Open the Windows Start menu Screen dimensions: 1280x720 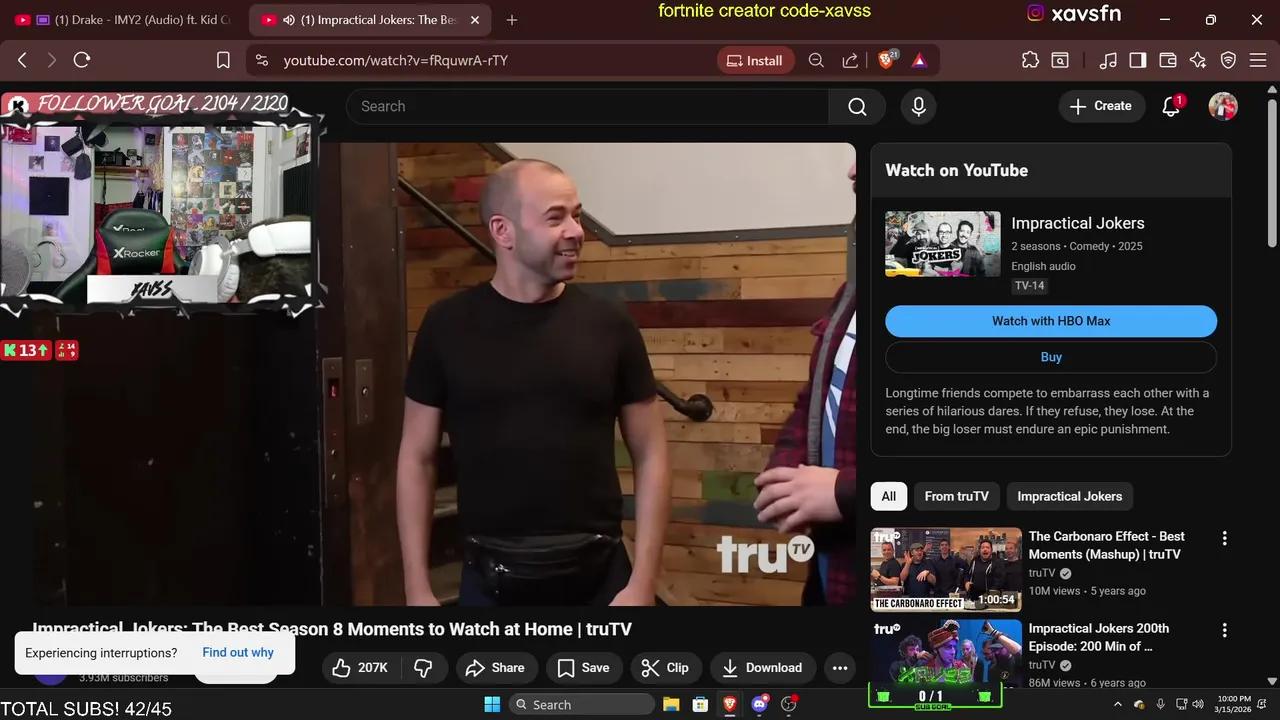(492, 704)
